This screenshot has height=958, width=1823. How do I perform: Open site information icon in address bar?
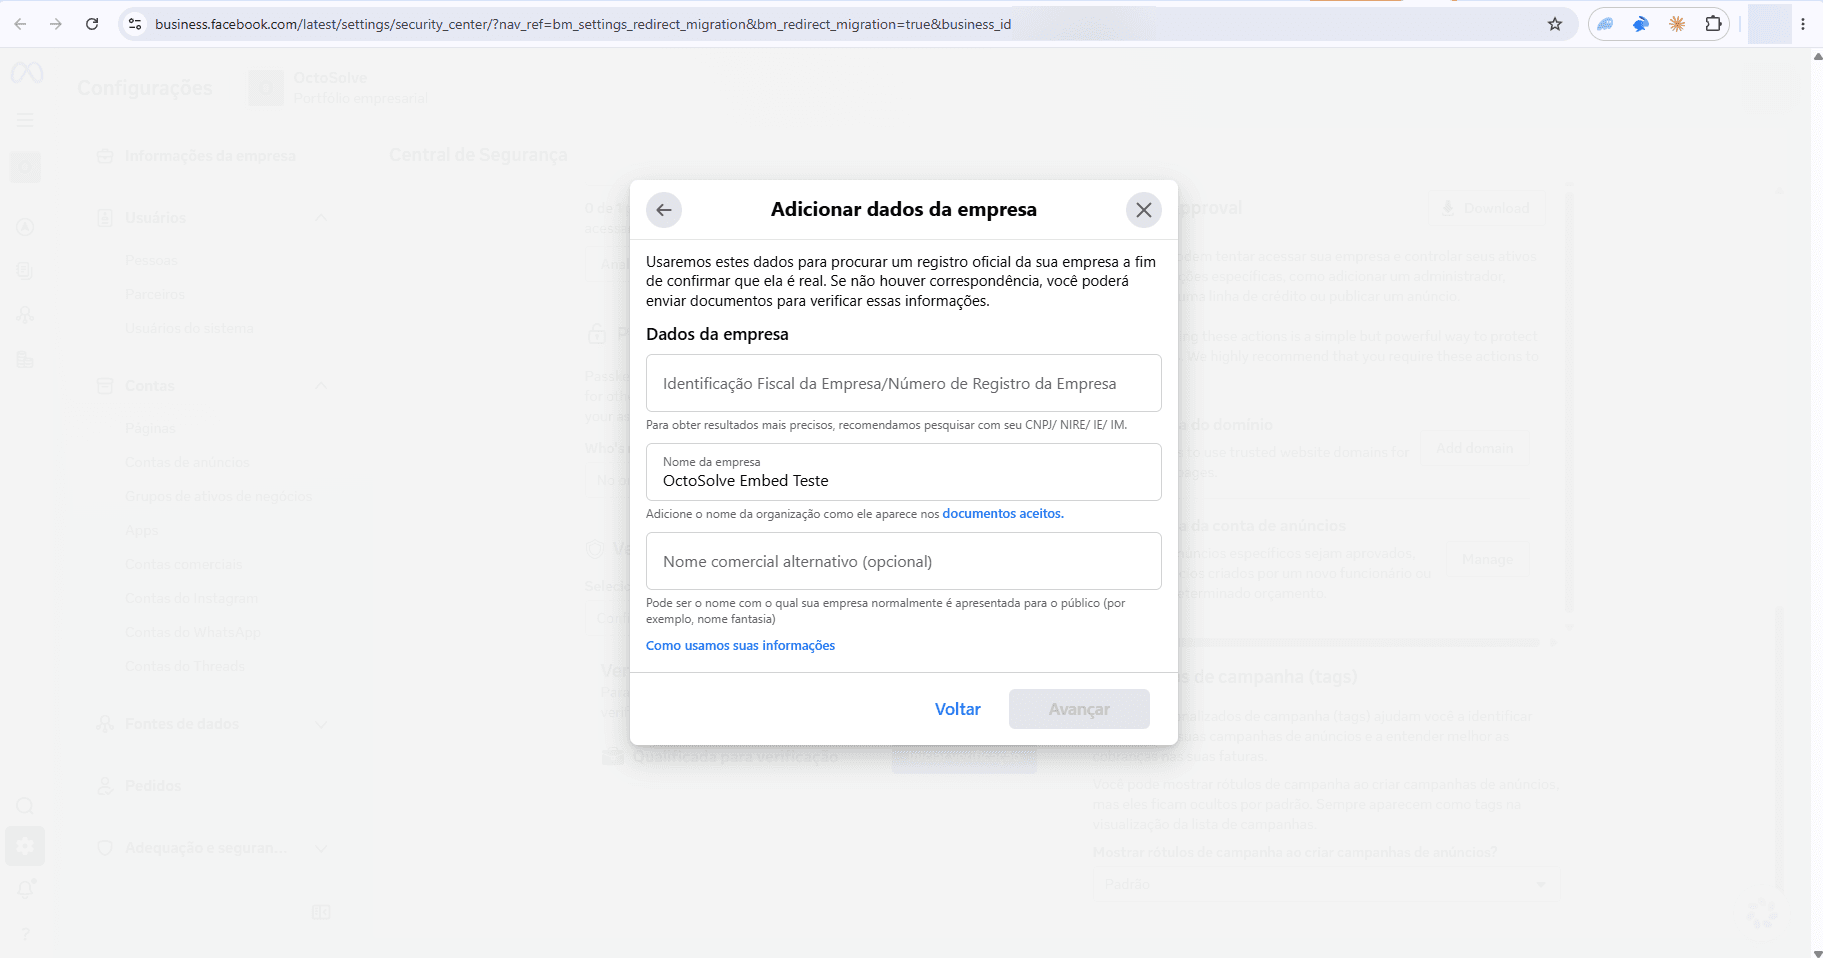(135, 24)
